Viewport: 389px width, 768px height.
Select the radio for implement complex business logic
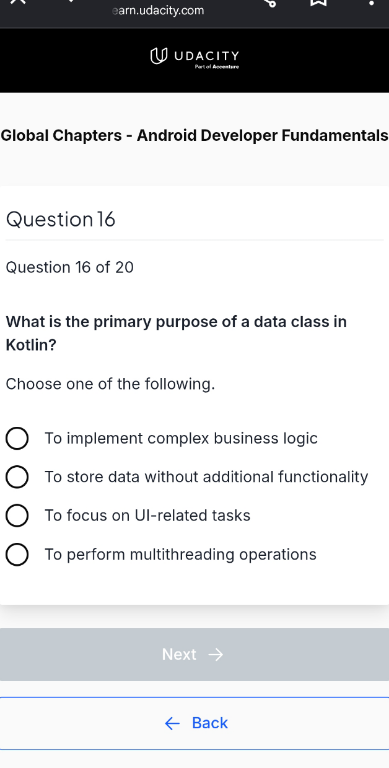click(17, 438)
